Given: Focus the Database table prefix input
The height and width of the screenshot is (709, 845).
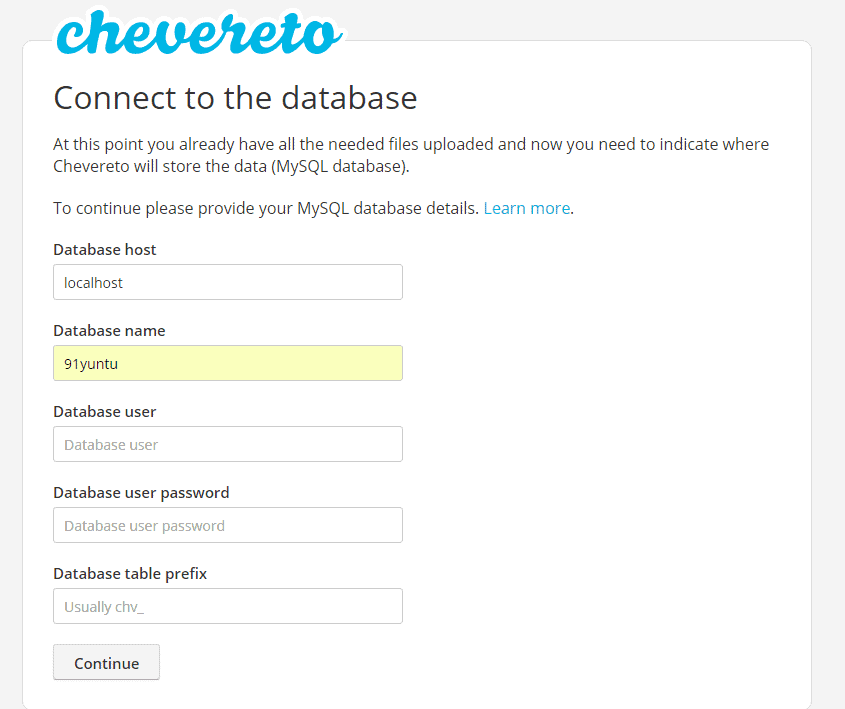Looking at the screenshot, I should (x=227, y=606).
